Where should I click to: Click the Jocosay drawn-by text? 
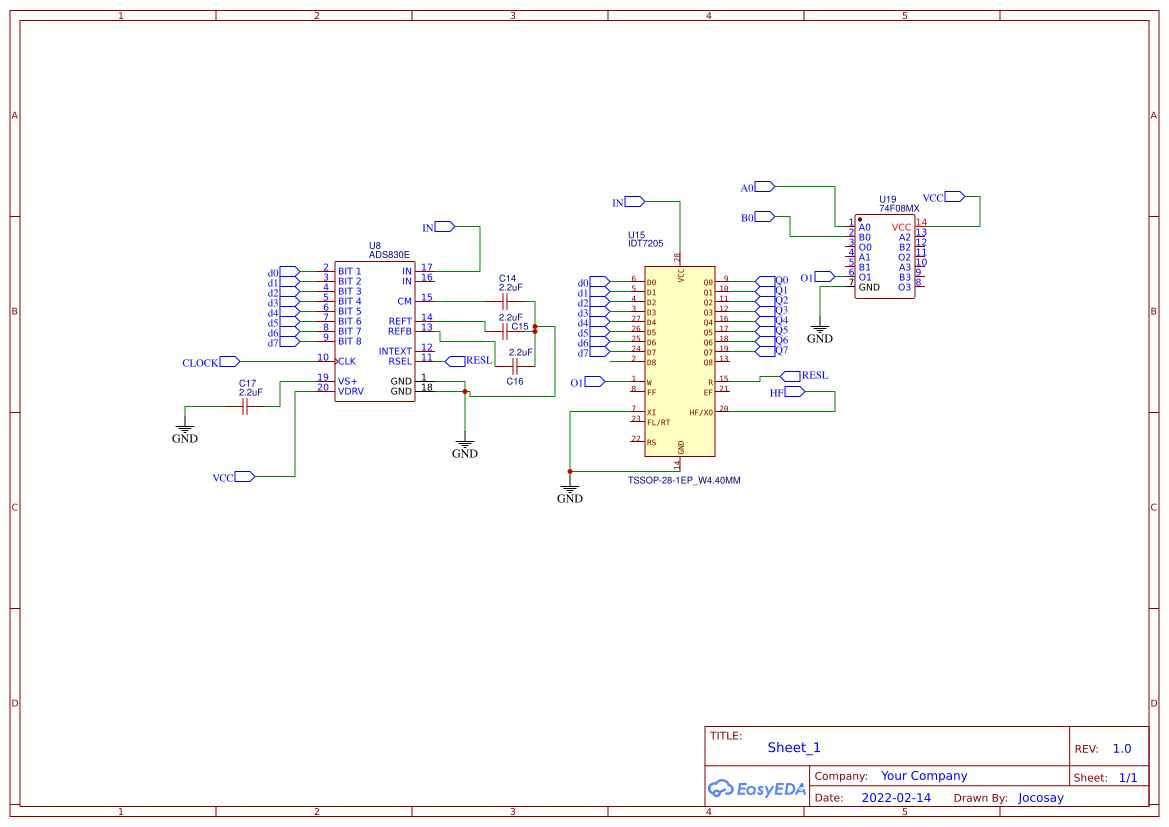point(1040,797)
